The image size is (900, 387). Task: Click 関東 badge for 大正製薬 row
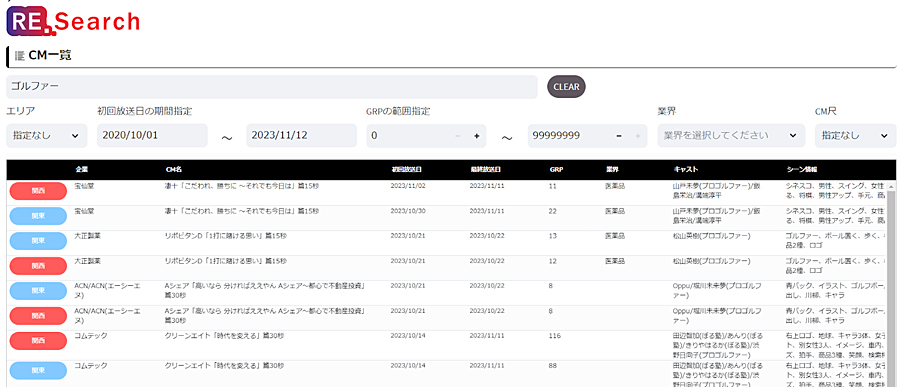click(38, 241)
